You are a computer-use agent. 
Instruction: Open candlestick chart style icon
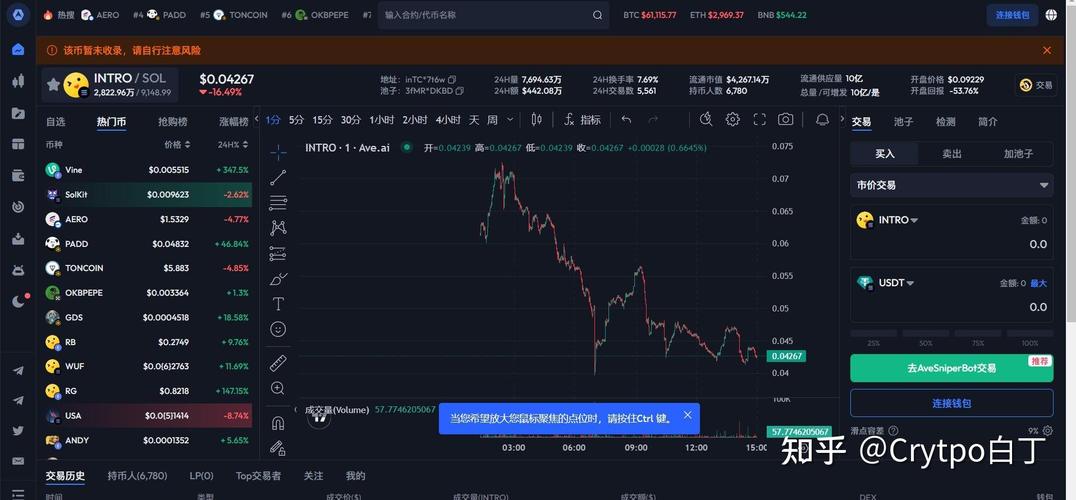(x=537, y=119)
